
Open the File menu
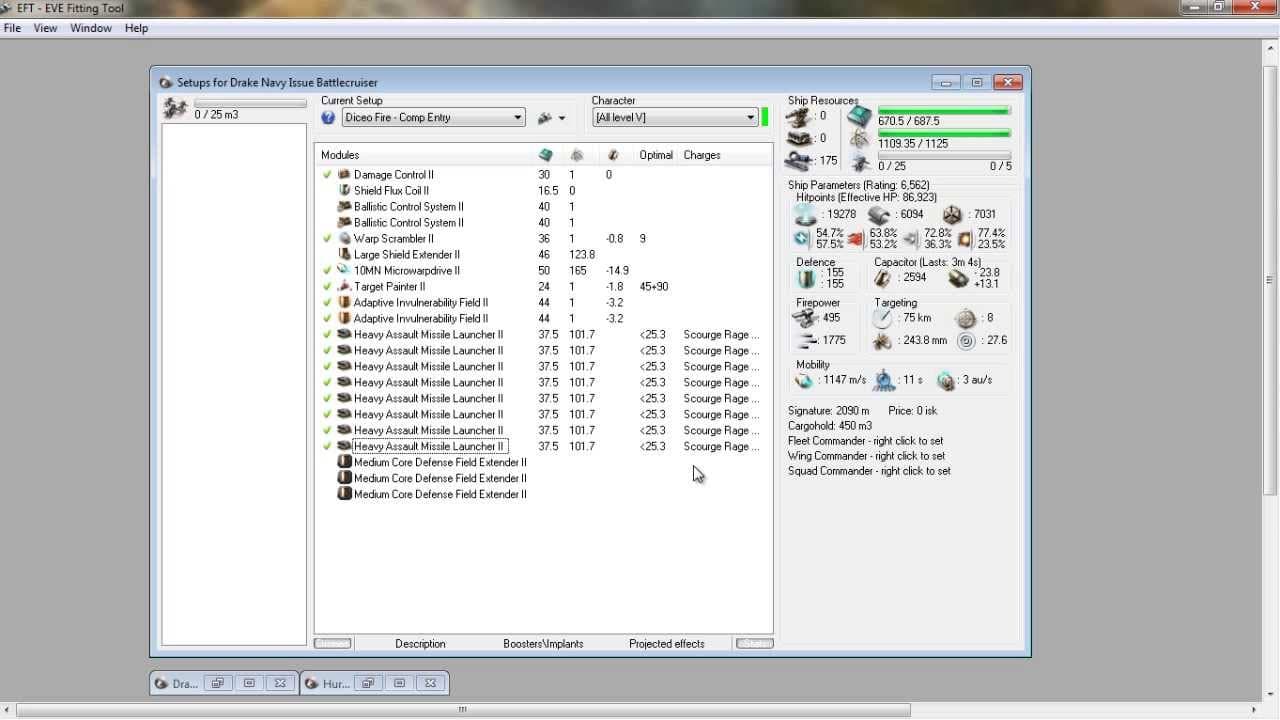tap(12, 28)
